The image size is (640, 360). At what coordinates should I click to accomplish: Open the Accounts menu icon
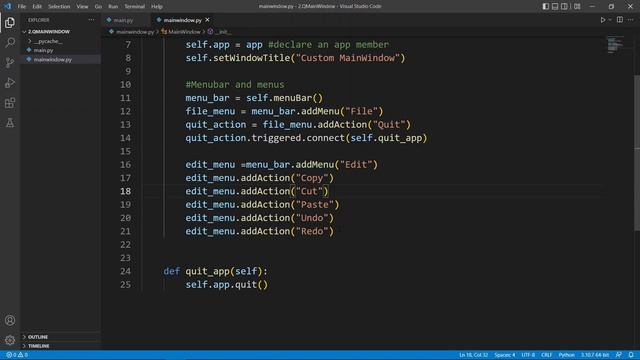point(10,320)
